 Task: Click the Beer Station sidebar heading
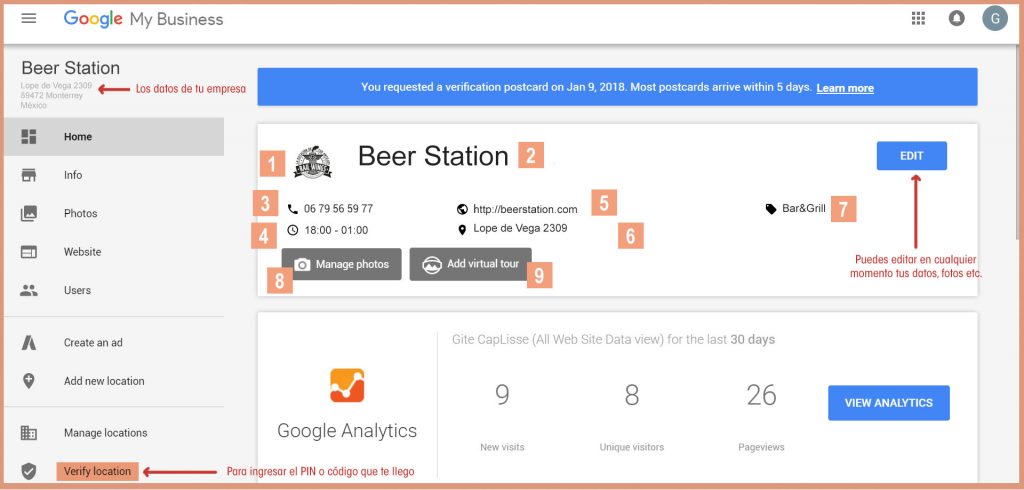tap(71, 68)
